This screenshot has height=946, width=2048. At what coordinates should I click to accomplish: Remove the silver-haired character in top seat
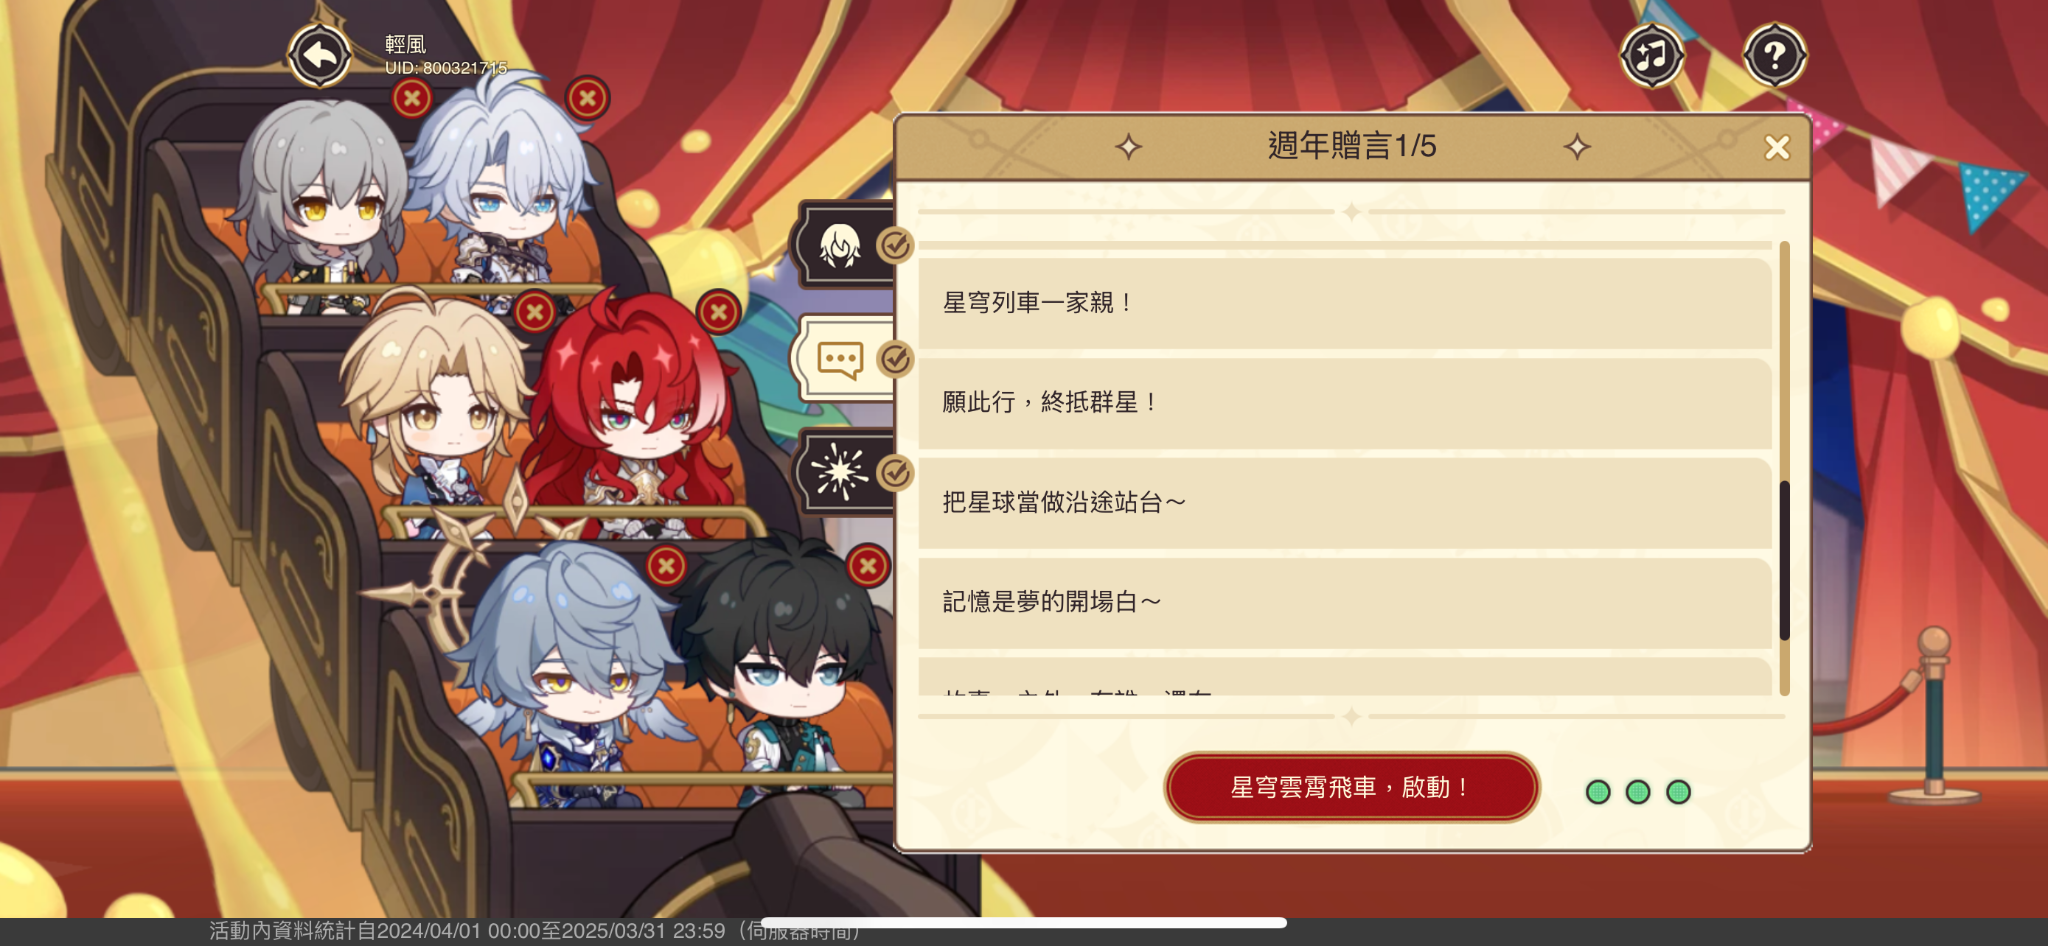click(588, 98)
